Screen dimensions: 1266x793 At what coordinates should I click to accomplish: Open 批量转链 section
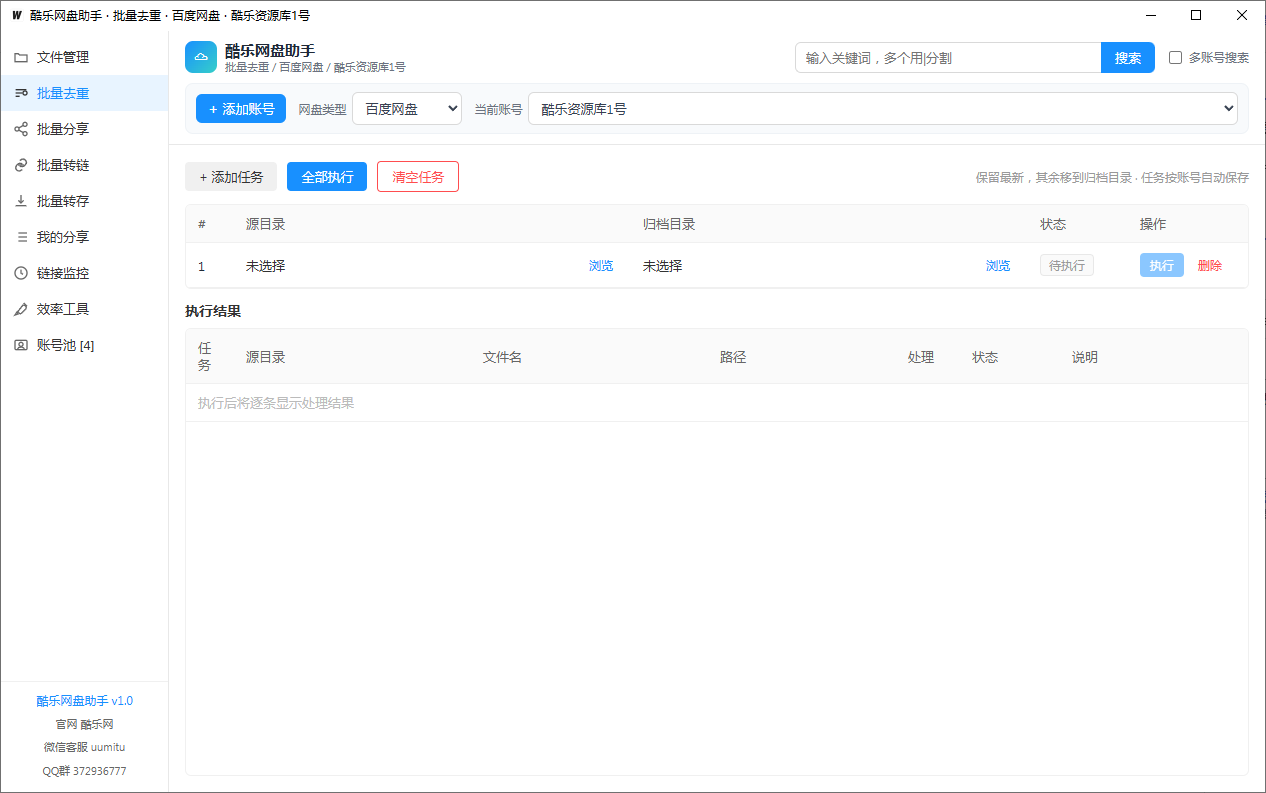click(x=84, y=165)
